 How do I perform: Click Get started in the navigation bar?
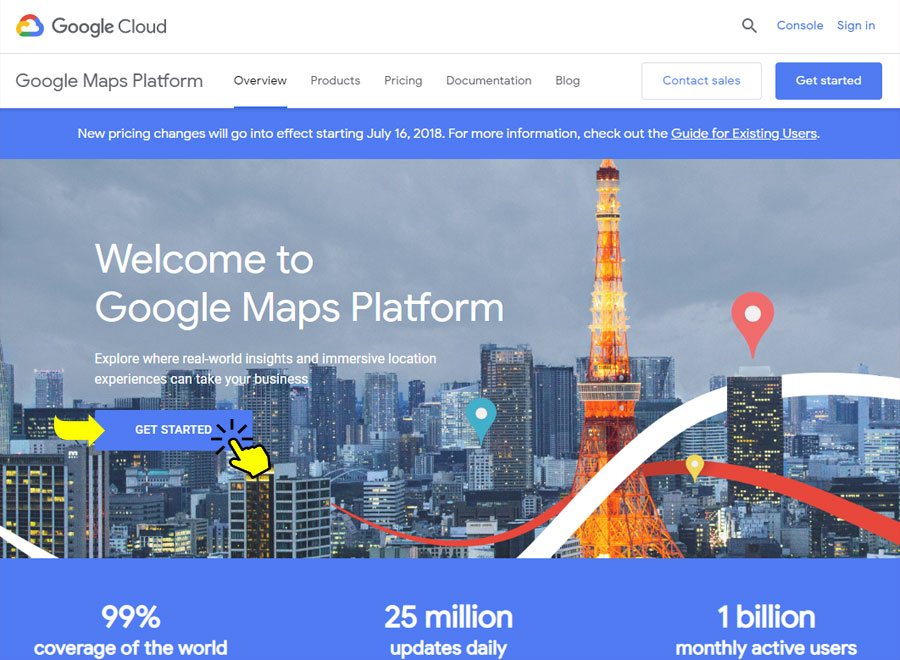point(828,81)
